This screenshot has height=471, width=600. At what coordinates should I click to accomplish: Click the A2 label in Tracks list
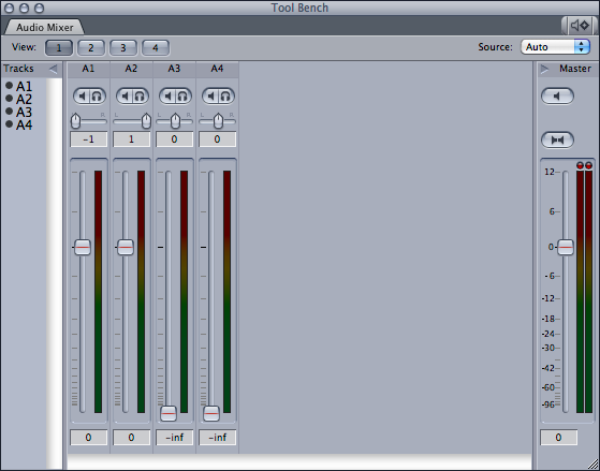click(24, 99)
